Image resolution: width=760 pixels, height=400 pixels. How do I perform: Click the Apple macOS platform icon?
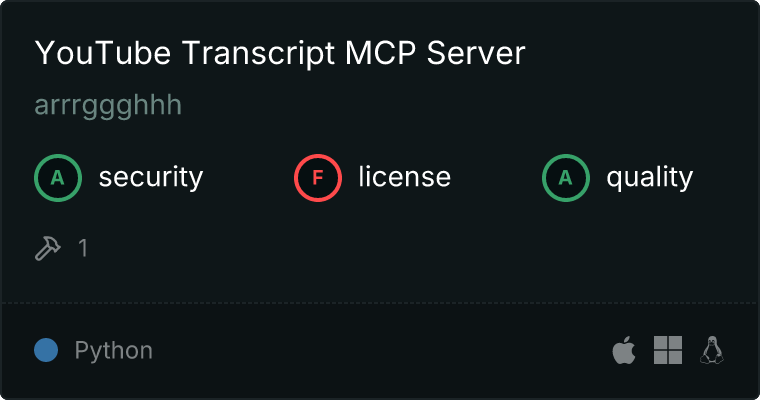pyautogui.click(x=624, y=350)
